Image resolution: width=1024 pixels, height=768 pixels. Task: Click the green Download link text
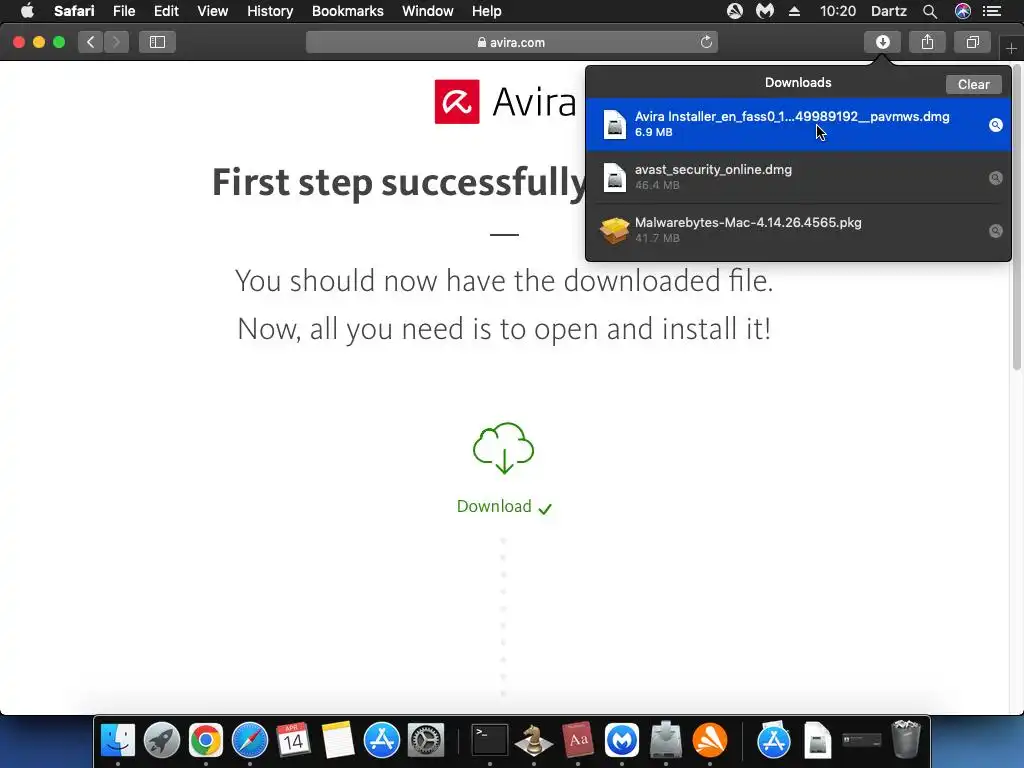494,506
